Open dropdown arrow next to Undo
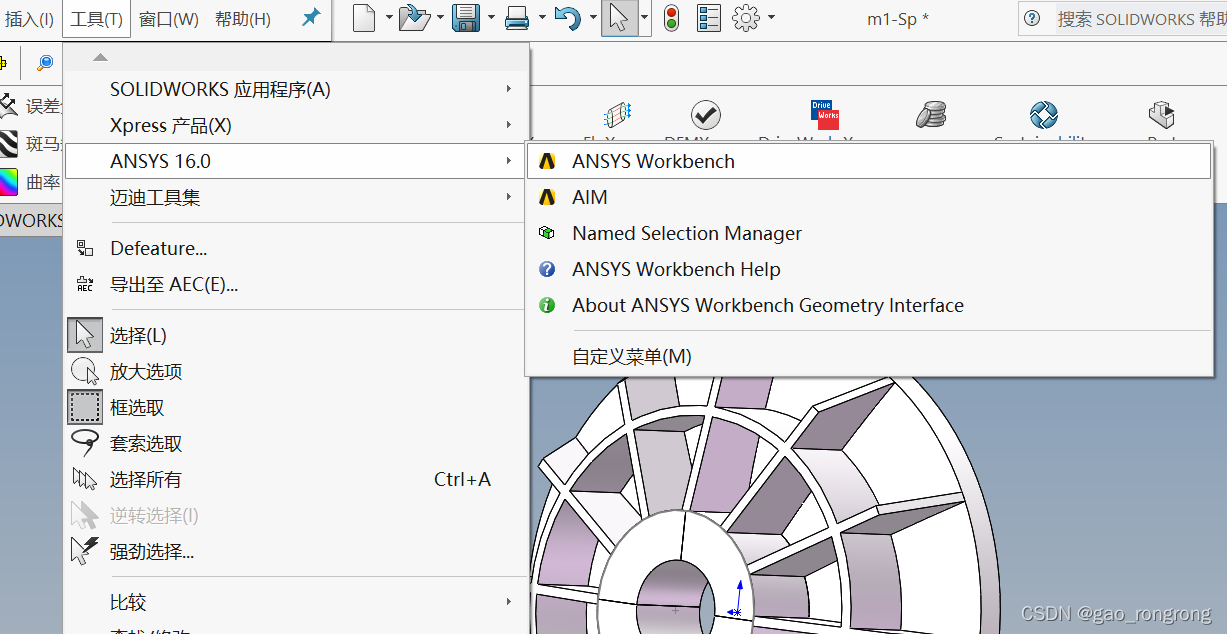This screenshot has height=634, width=1227. [591, 18]
